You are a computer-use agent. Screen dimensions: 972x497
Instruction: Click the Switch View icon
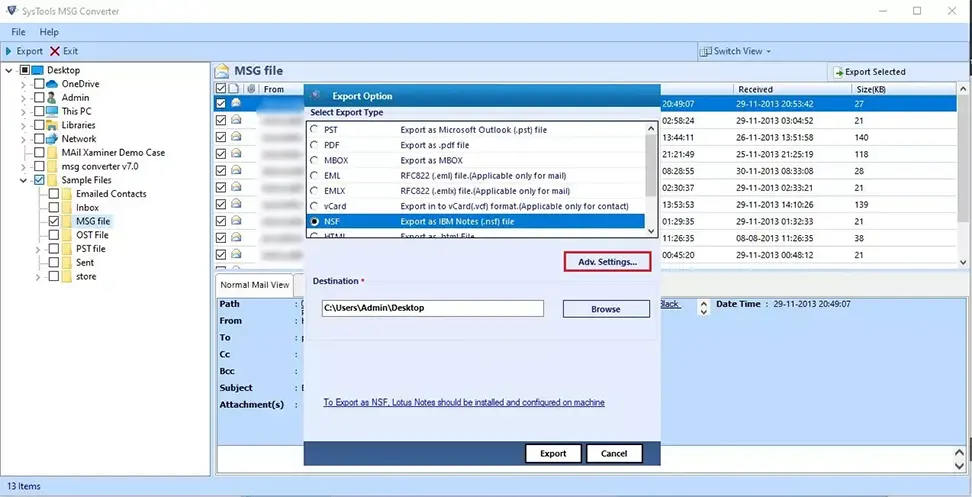pyautogui.click(x=705, y=51)
